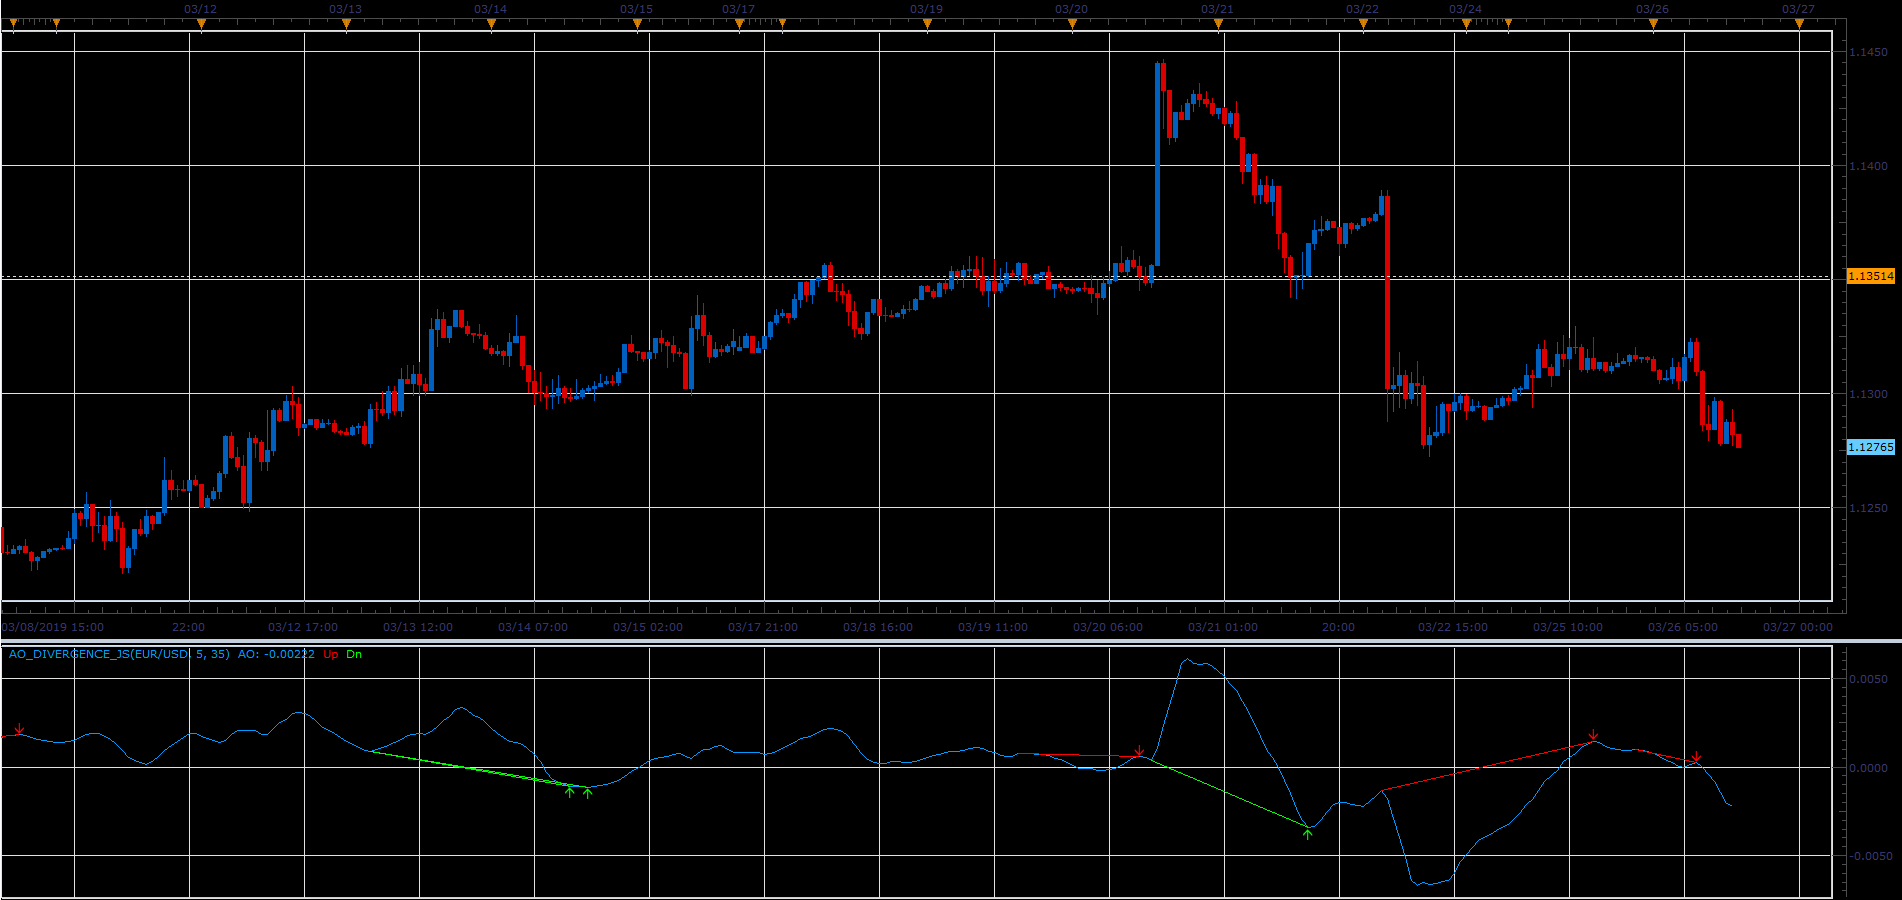The width and height of the screenshot is (1902, 900).
Task: Click the red Up legend label
Action: pos(330,654)
